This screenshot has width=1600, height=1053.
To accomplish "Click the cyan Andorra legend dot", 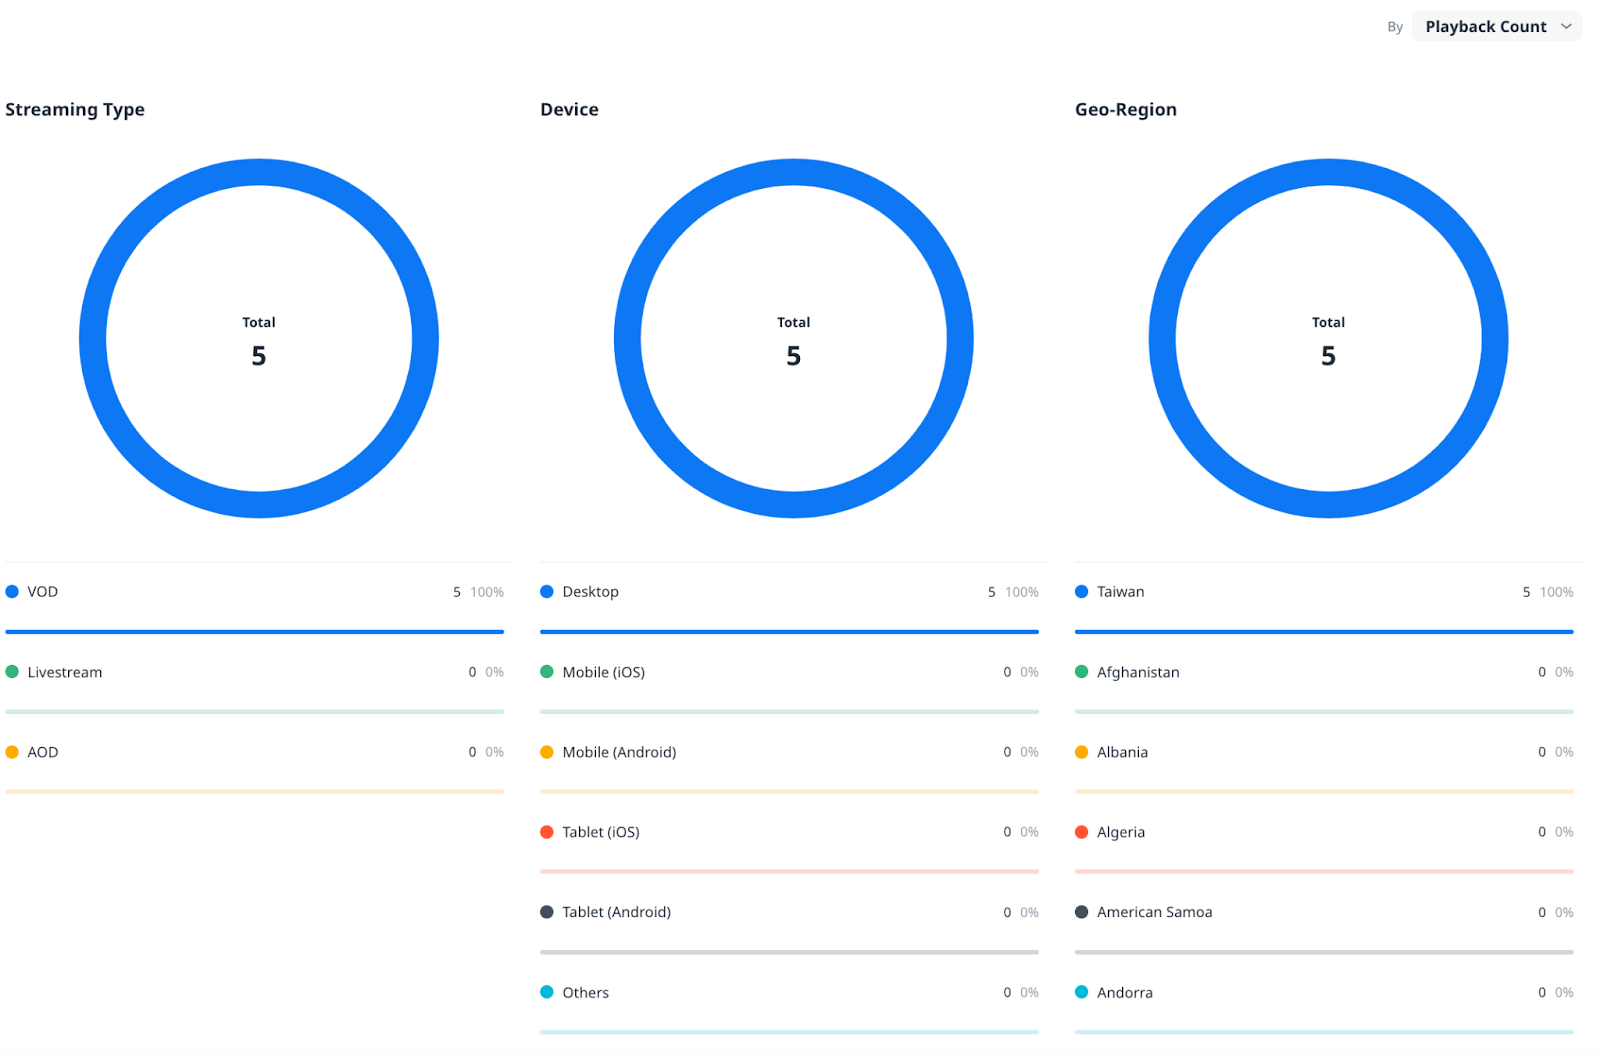I will point(1081,992).
